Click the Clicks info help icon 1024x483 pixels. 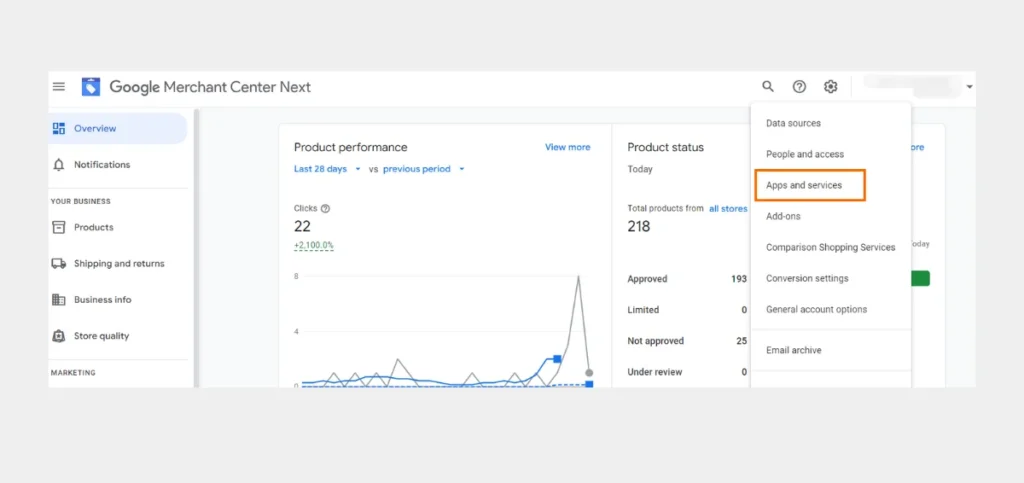coord(325,208)
